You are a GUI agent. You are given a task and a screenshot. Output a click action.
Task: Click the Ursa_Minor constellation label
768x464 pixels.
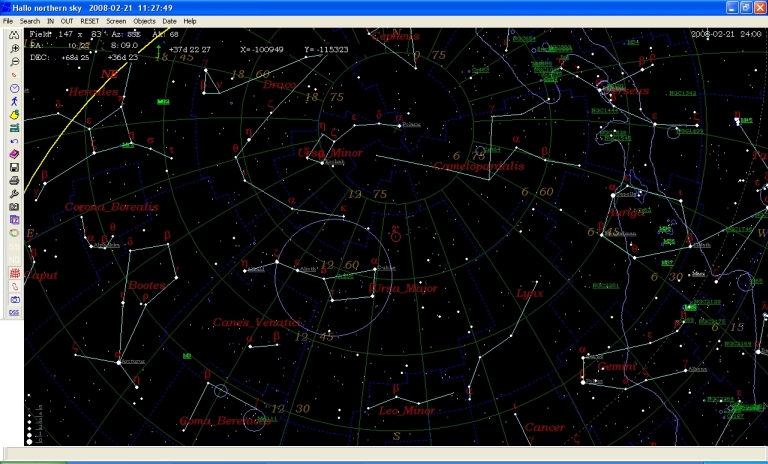click(330, 153)
